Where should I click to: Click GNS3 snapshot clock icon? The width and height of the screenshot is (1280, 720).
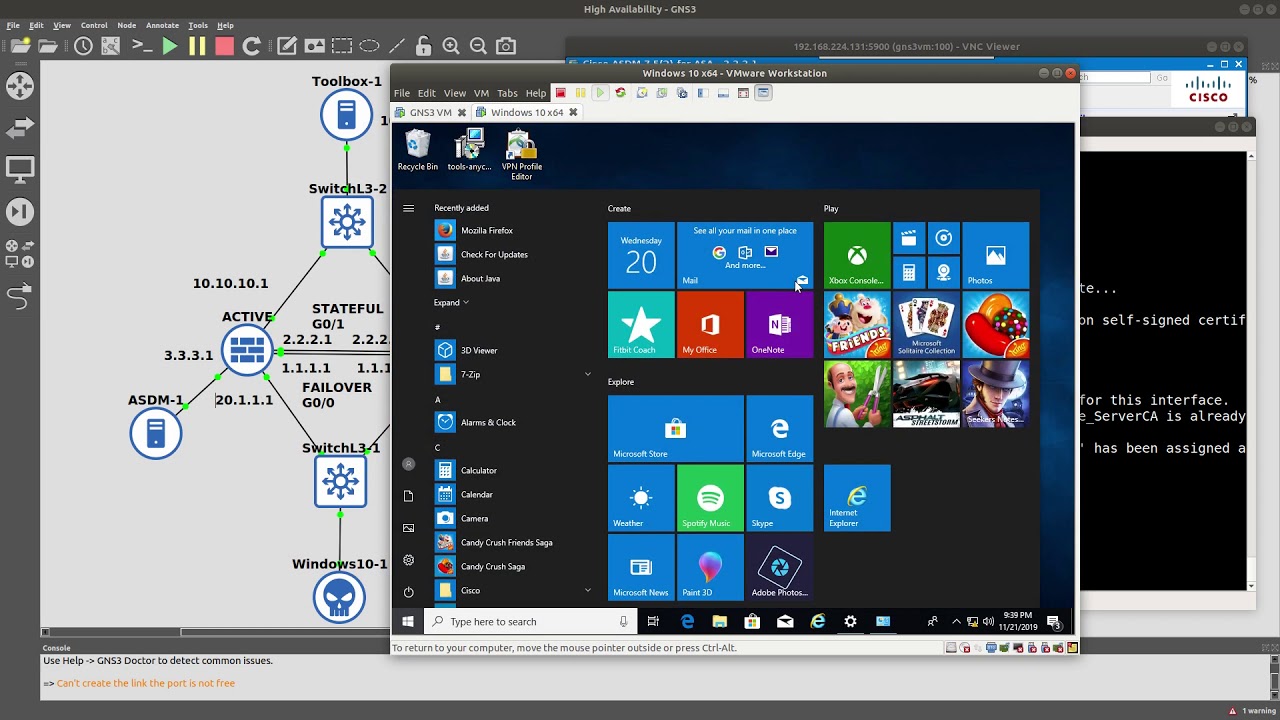[83, 46]
